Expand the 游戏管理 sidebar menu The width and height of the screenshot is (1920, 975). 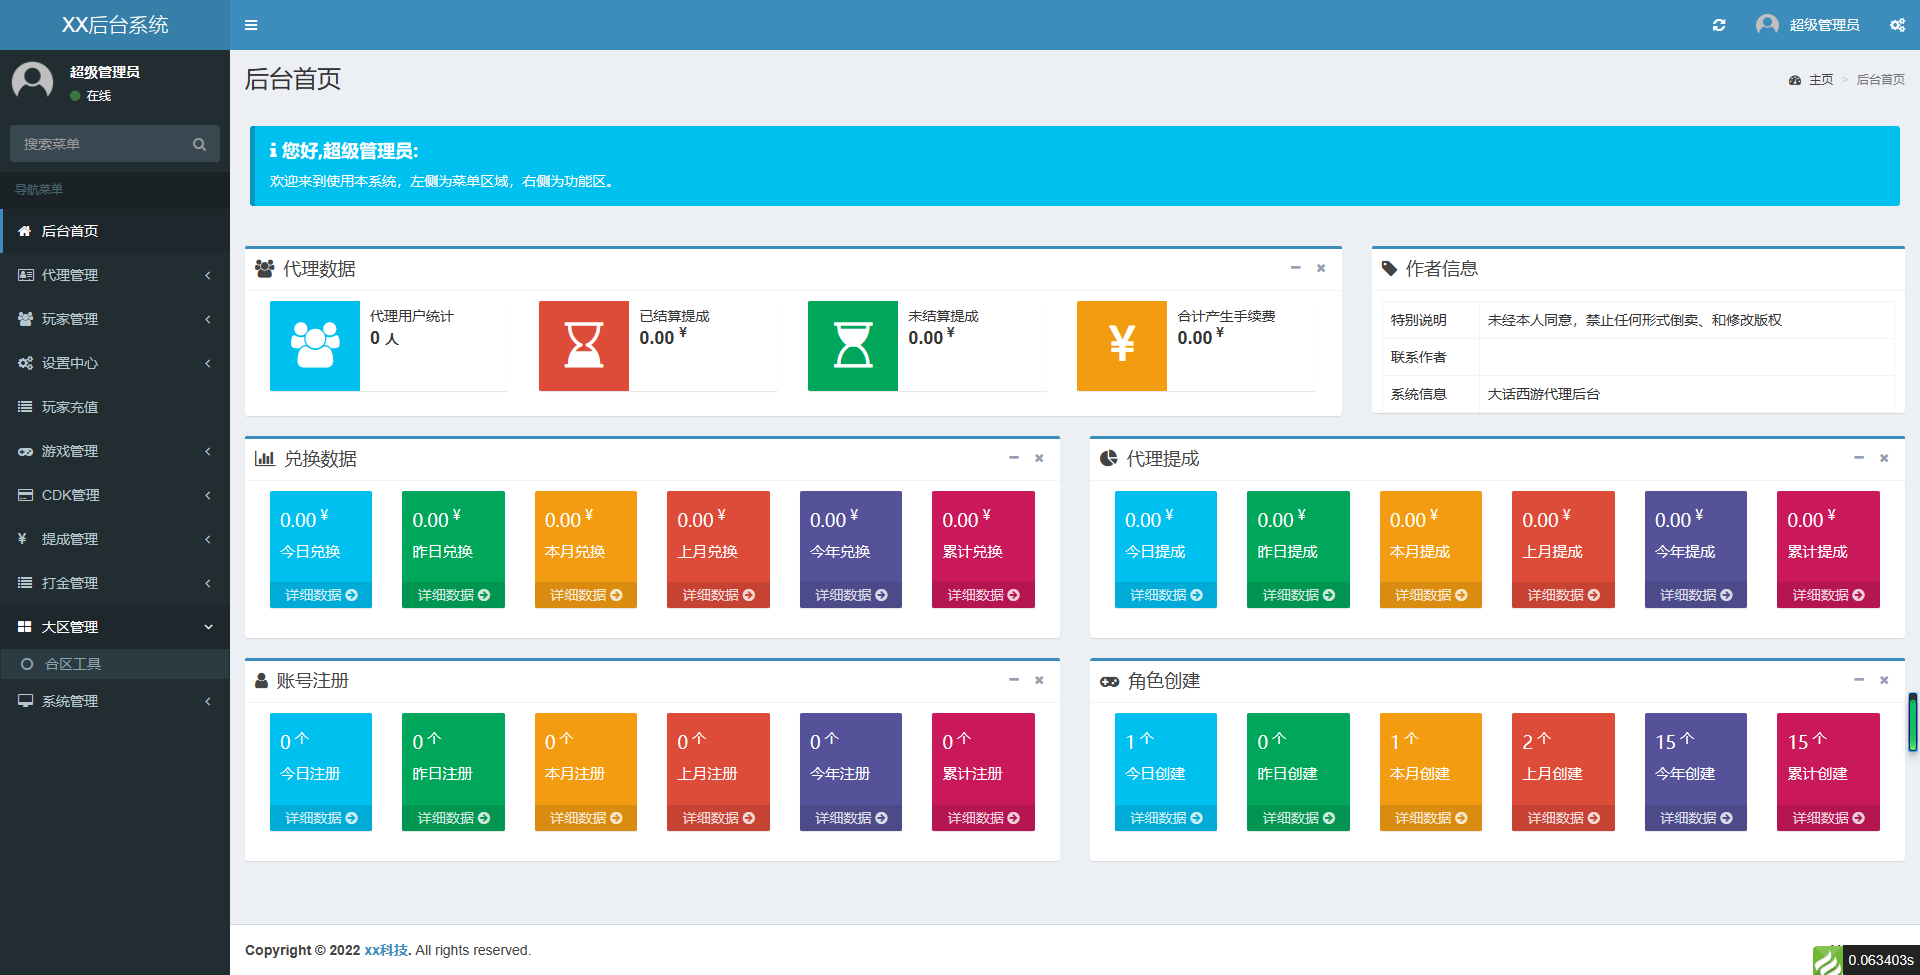pos(115,451)
